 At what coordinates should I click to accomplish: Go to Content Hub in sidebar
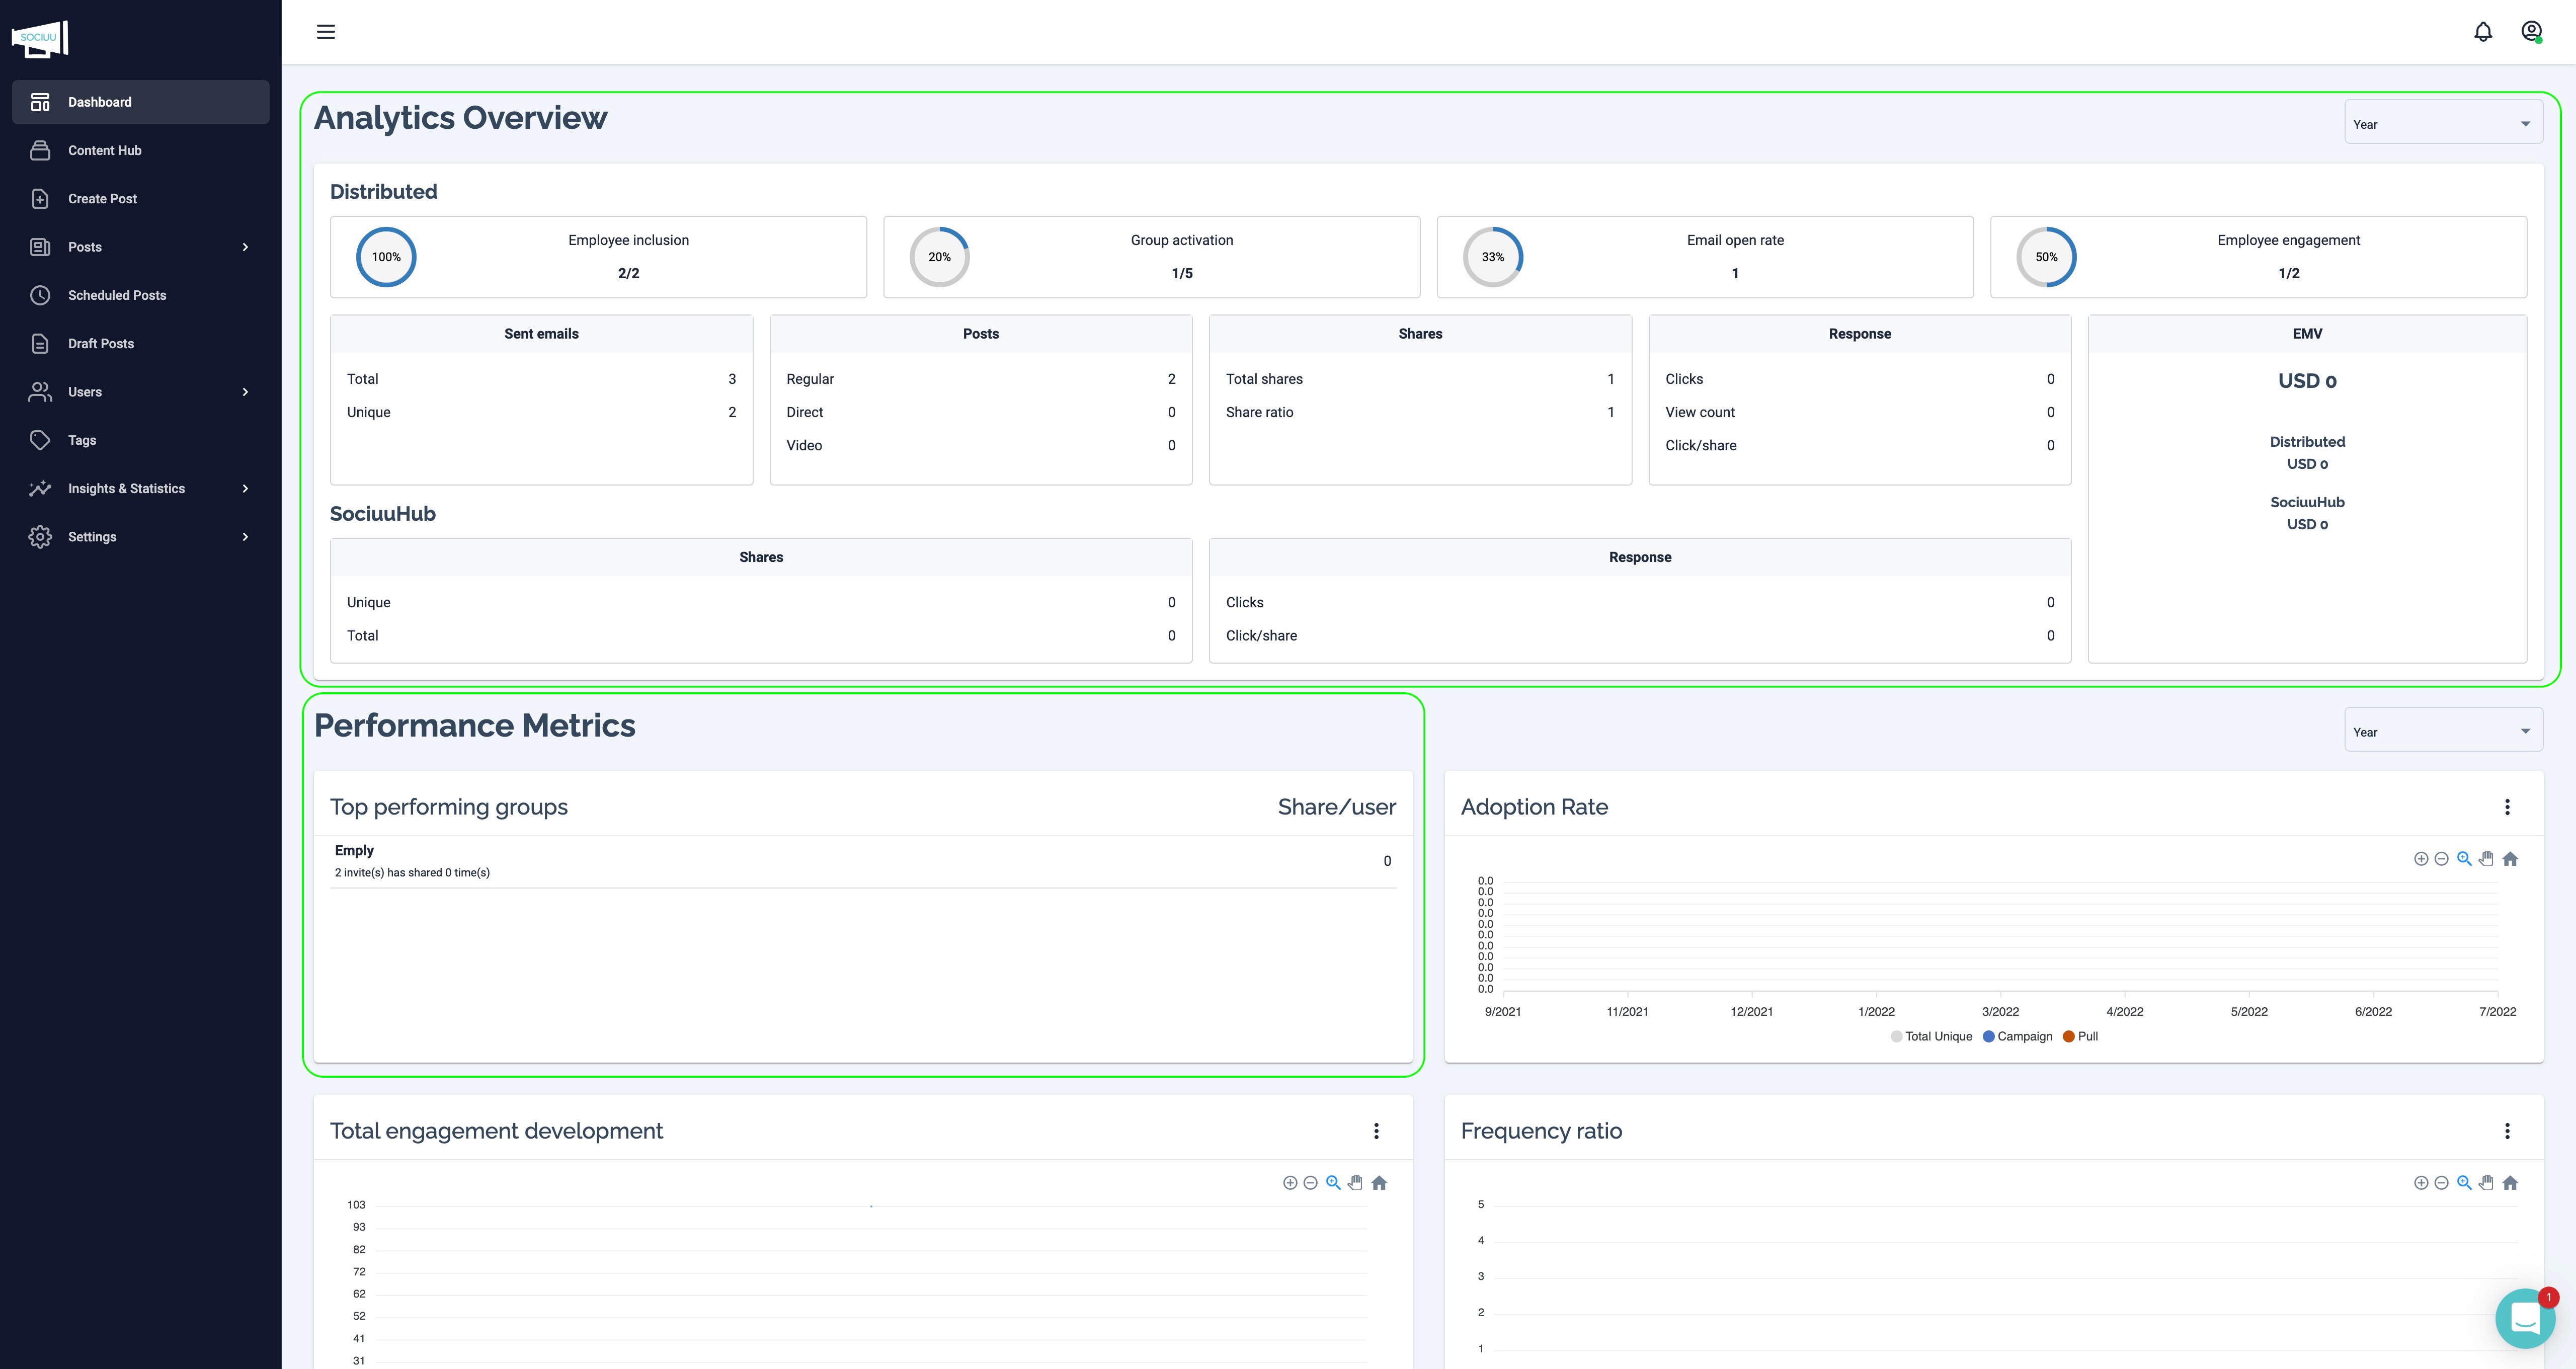105,150
